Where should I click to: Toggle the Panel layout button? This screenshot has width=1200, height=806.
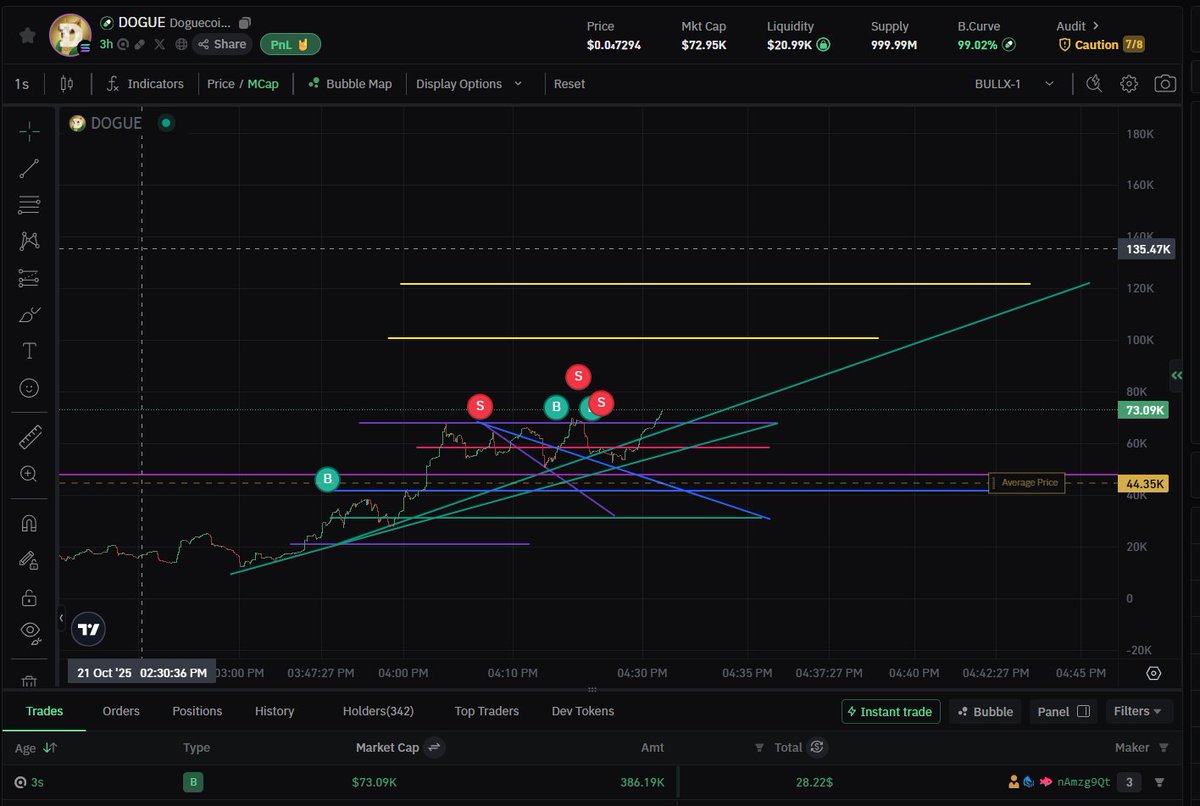(x=1063, y=712)
